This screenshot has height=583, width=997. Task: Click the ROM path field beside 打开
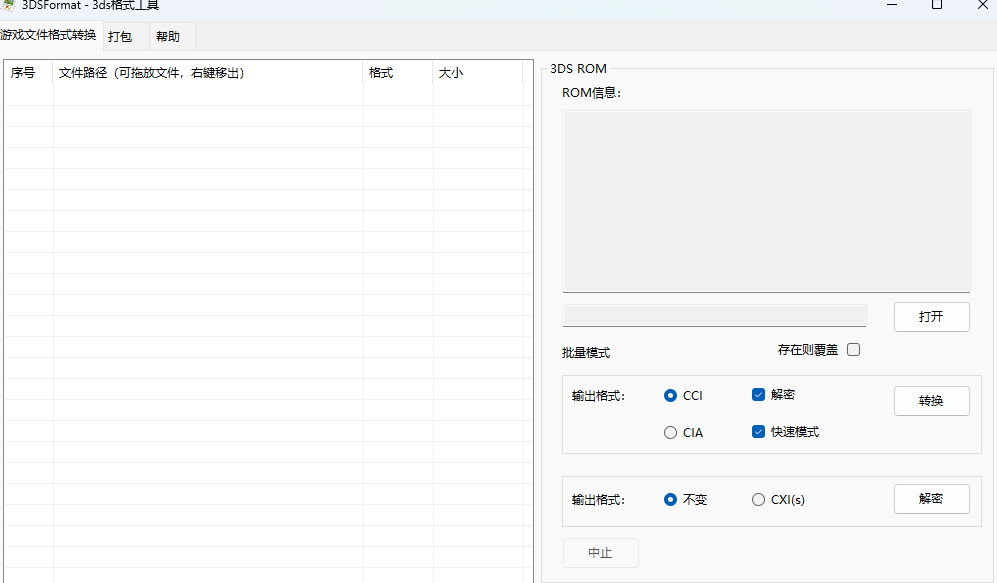click(714, 316)
